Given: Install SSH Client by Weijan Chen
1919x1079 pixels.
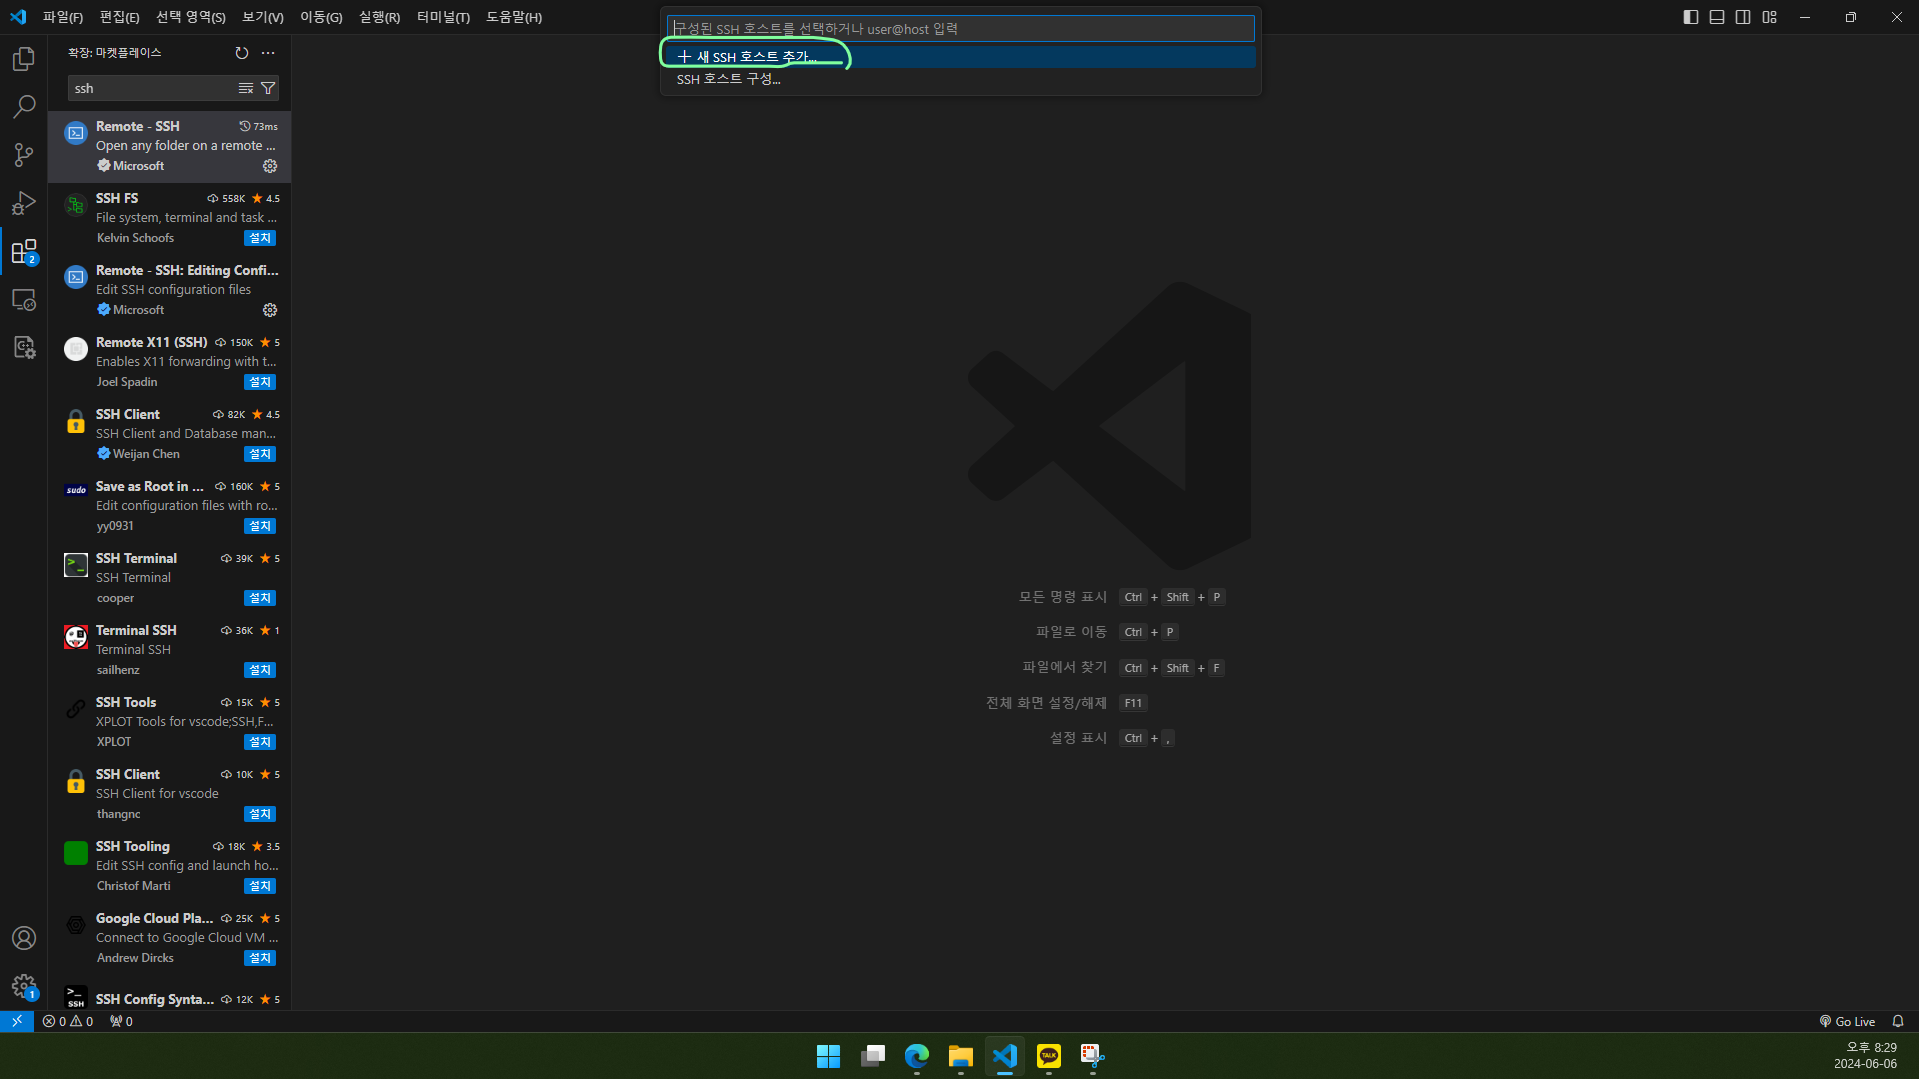Looking at the screenshot, I should click(x=260, y=454).
